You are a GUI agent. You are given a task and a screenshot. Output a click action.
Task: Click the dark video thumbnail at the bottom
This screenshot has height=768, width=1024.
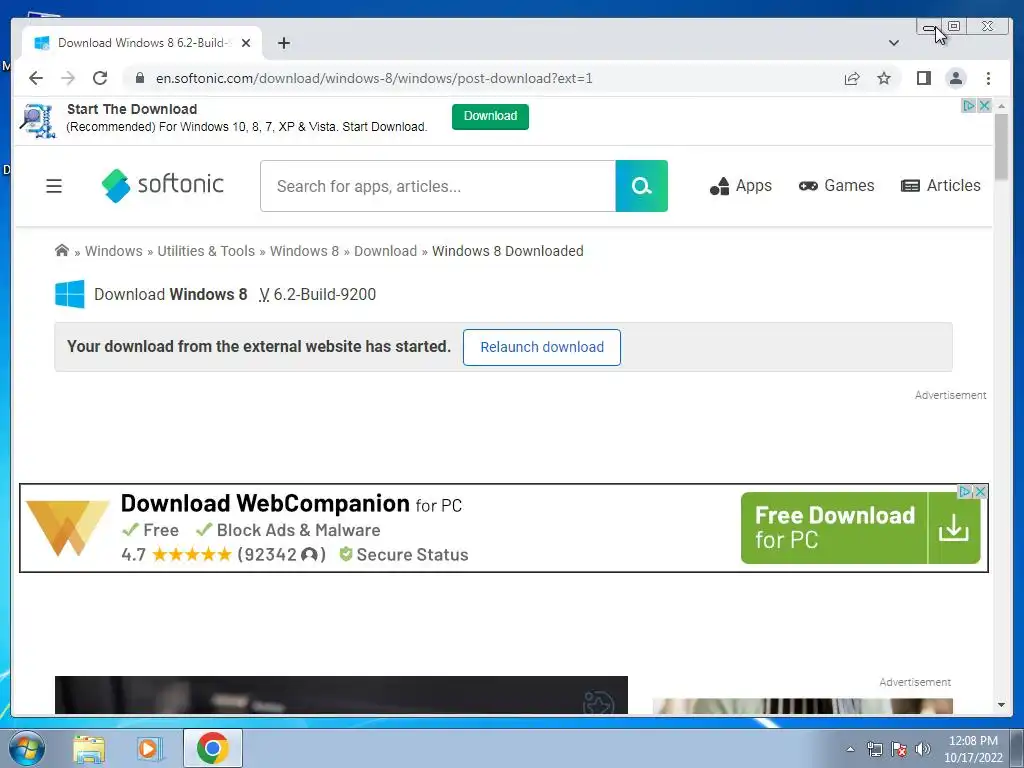pyautogui.click(x=341, y=695)
